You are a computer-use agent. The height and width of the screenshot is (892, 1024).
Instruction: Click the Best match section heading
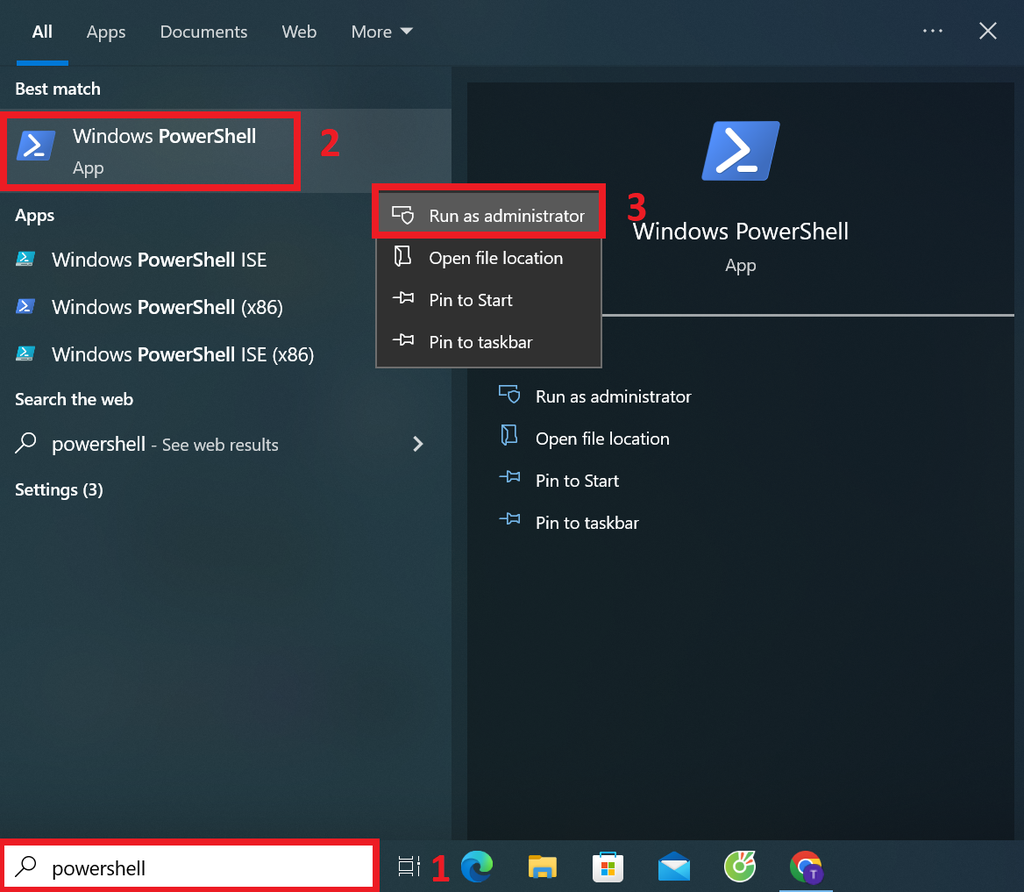[x=57, y=89]
